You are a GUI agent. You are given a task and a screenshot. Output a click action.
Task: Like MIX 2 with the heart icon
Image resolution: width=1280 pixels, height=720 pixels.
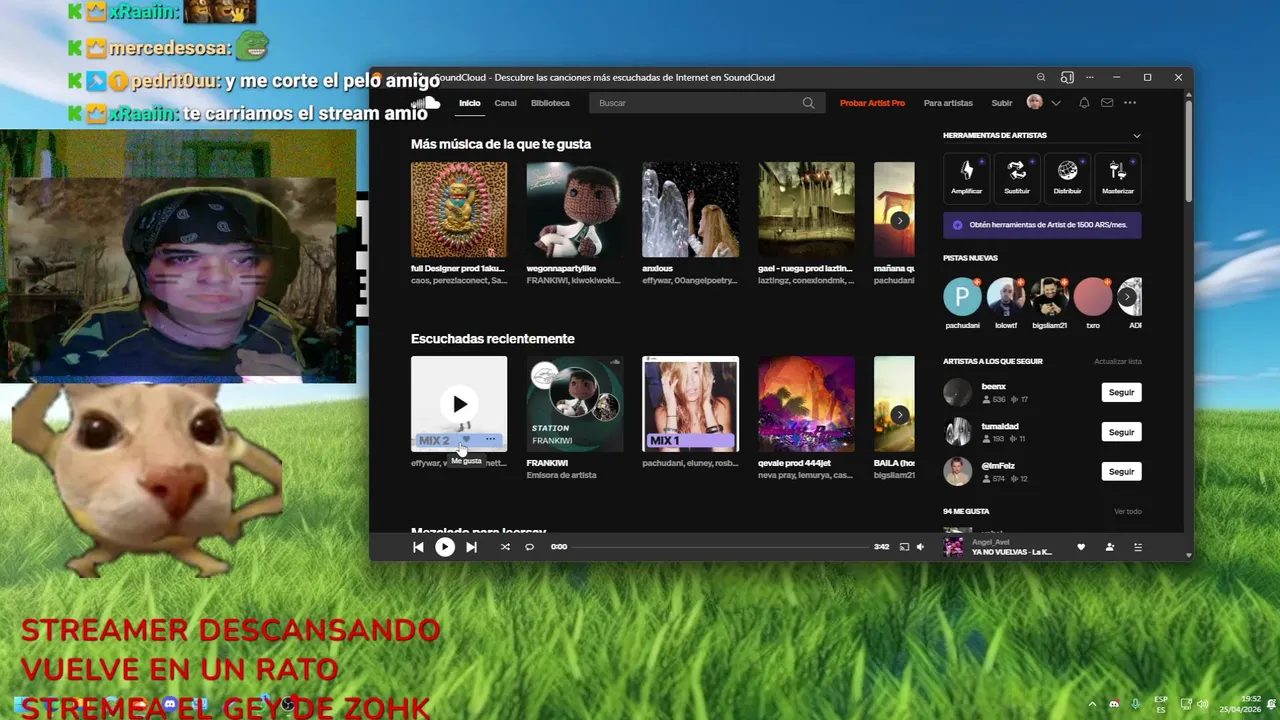[466, 440]
